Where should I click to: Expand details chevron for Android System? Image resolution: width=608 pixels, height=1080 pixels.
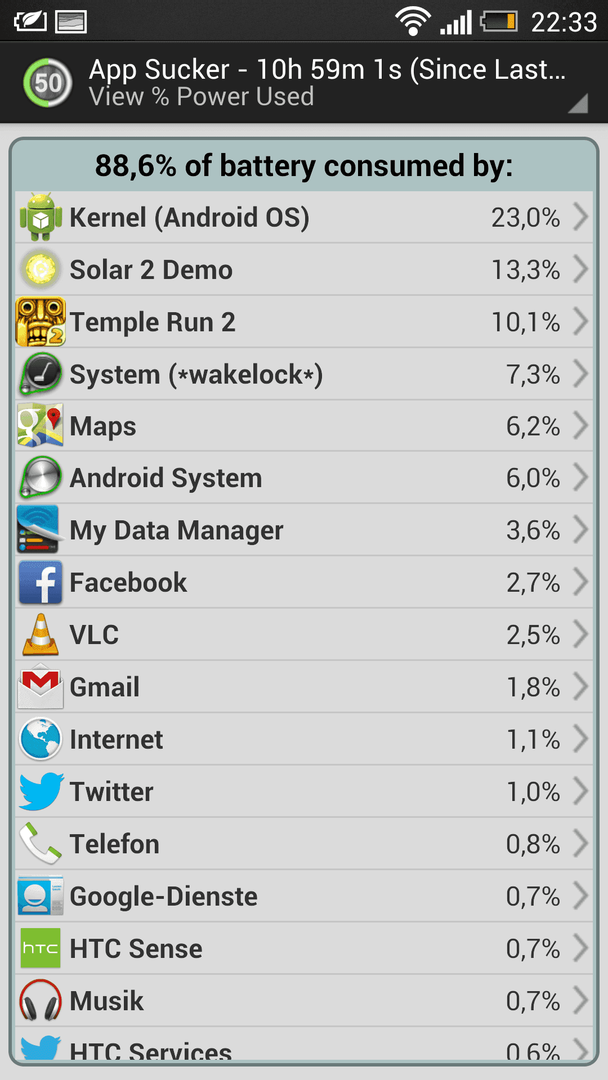(580, 478)
